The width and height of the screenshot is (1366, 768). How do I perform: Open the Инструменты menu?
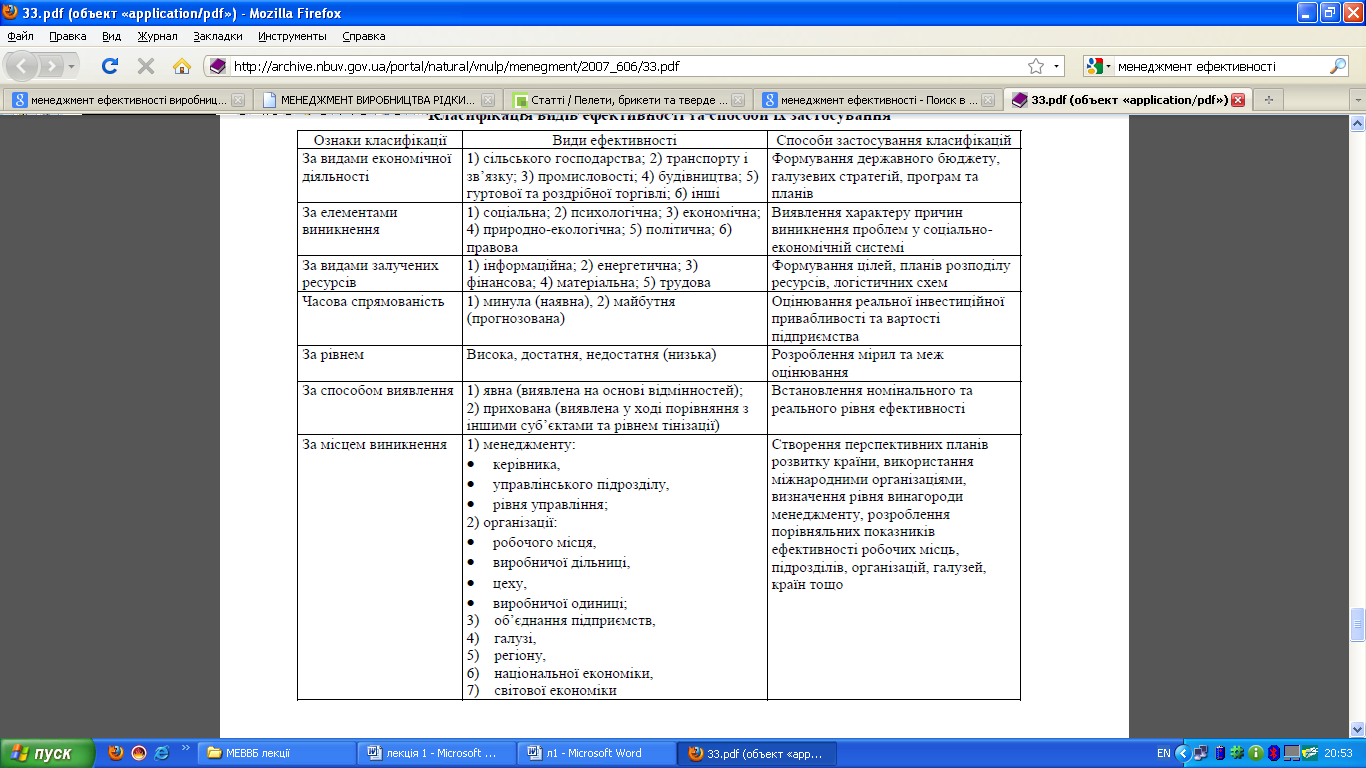292,36
